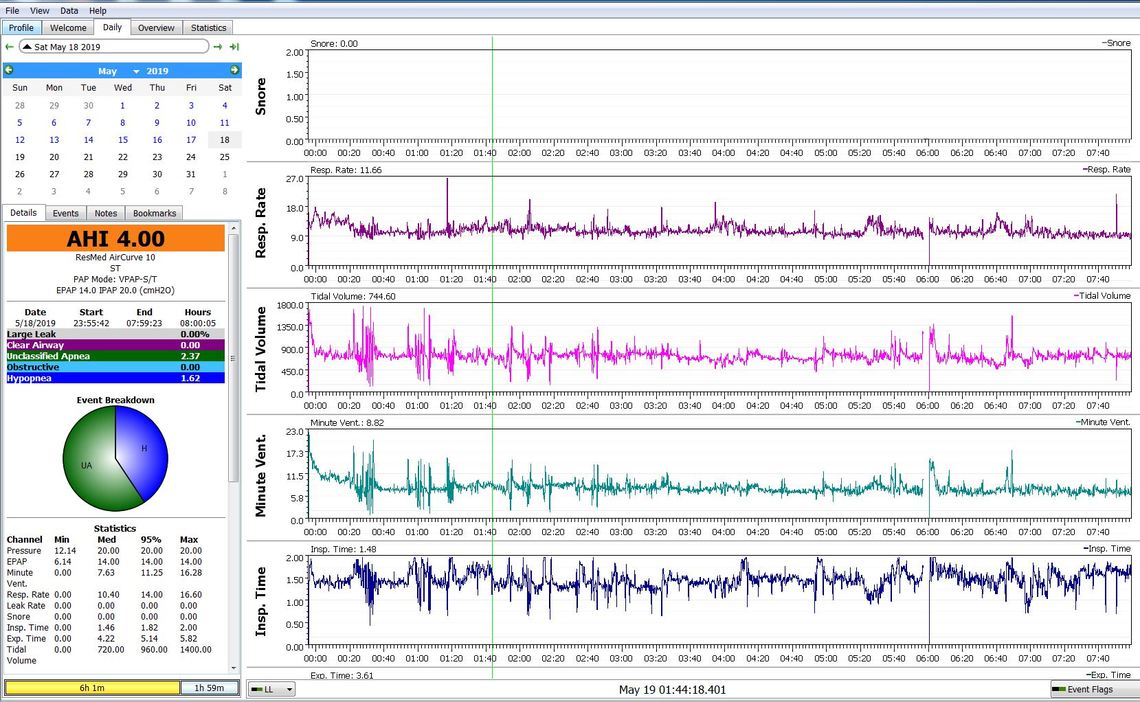Viewport: 1140px width, 702px height.
Task: Select May 17 in the calendar
Action: click(x=190, y=140)
